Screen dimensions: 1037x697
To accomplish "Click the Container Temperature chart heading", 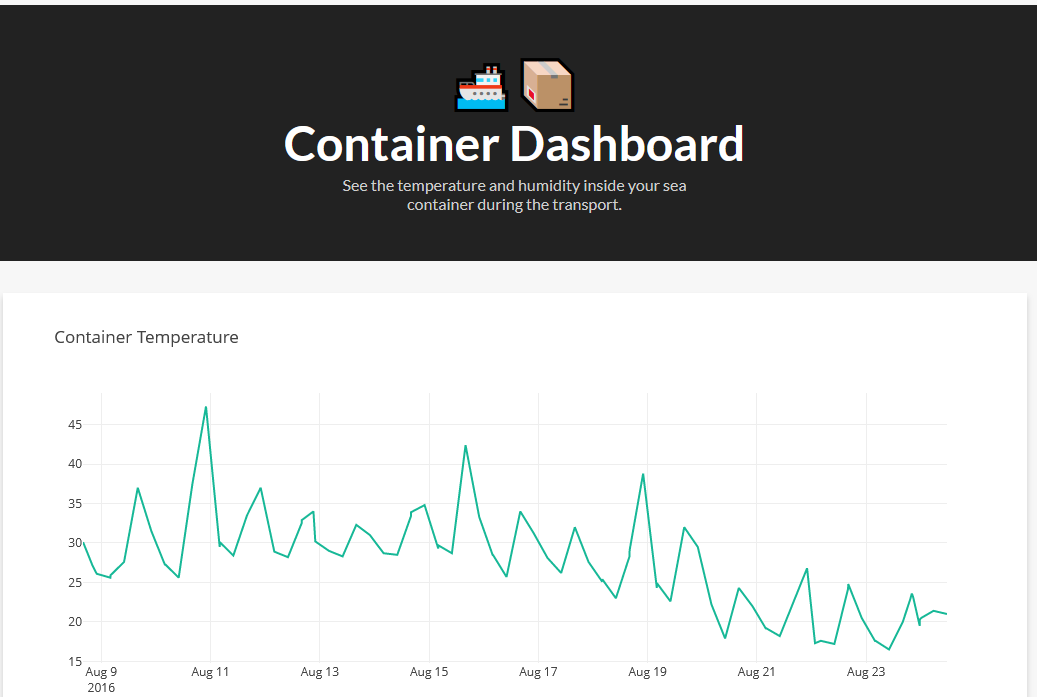I will point(146,337).
